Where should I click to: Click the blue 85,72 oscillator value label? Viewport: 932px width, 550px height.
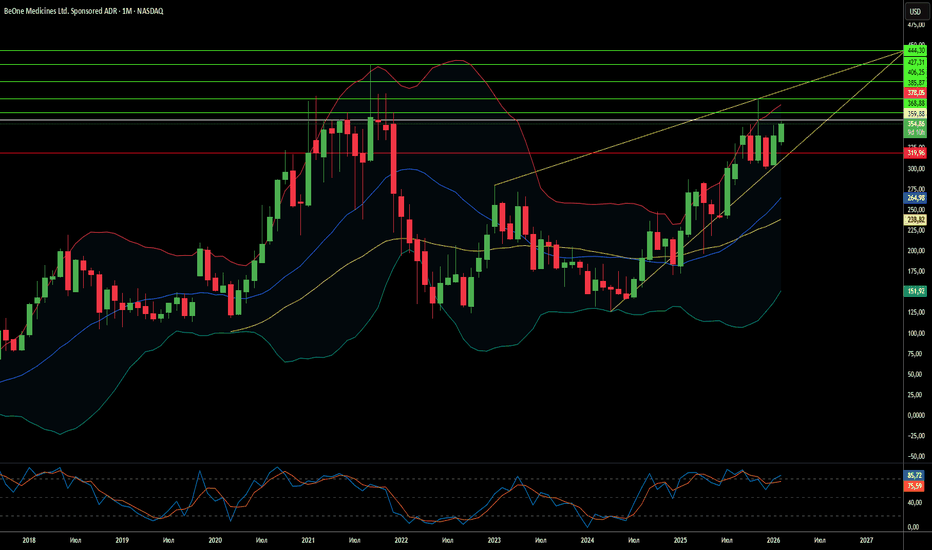[x=915, y=475]
